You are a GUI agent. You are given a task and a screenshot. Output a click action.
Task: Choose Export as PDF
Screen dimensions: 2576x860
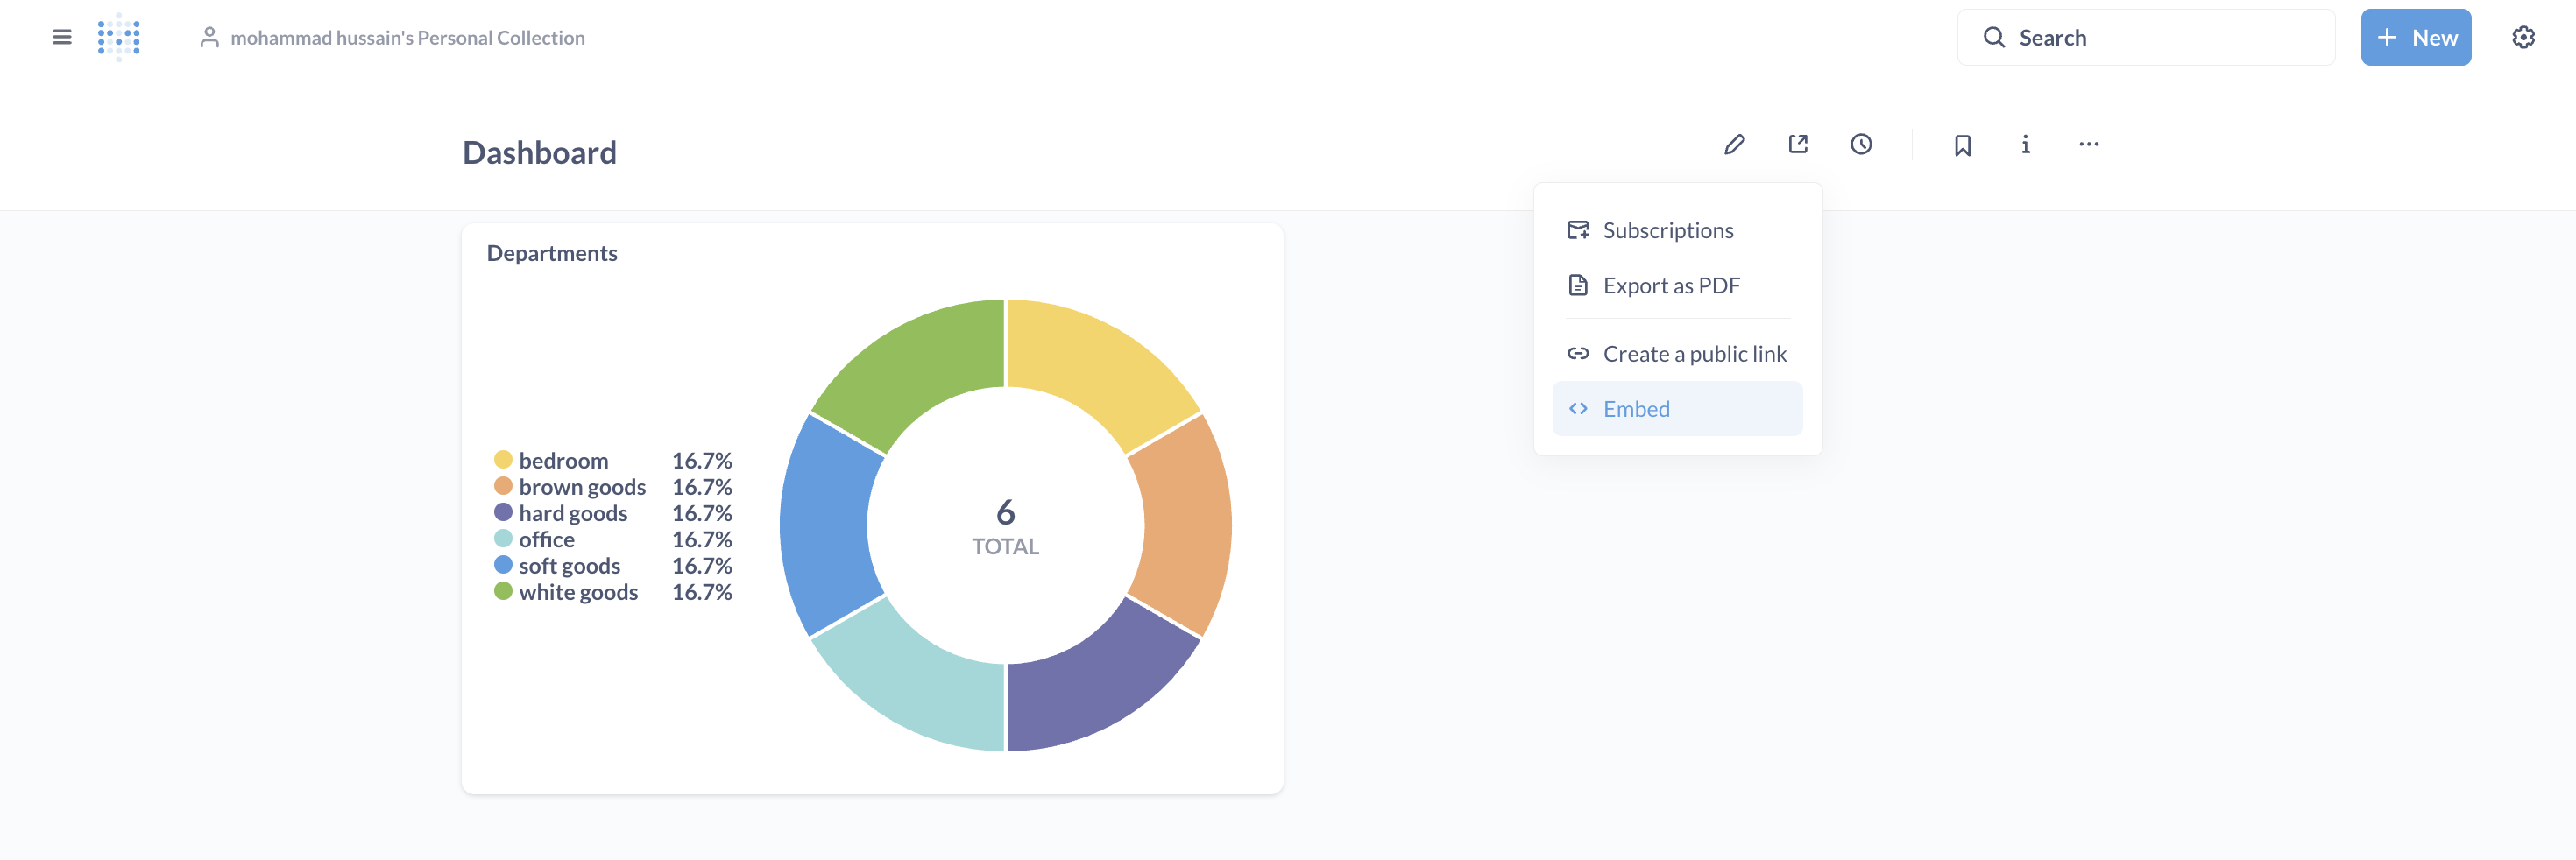(1670, 286)
